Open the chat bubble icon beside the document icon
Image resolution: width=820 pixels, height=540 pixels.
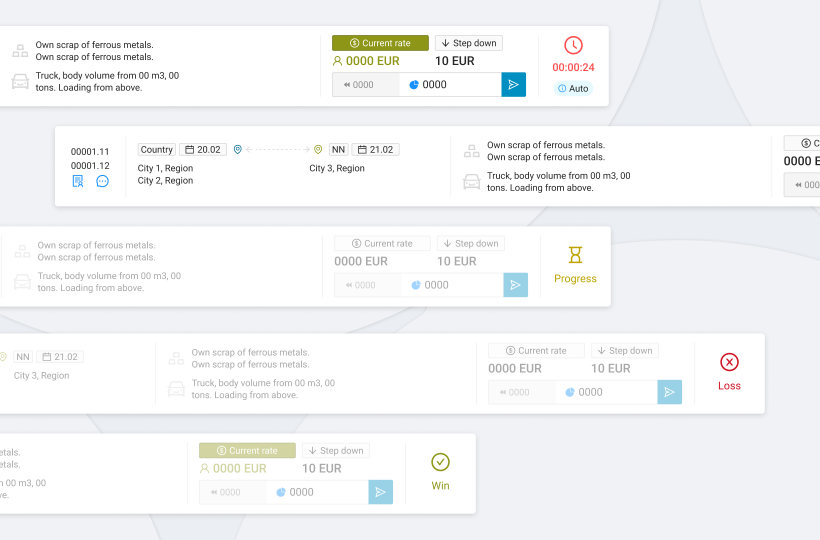pyautogui.click(x=102, y=181)
